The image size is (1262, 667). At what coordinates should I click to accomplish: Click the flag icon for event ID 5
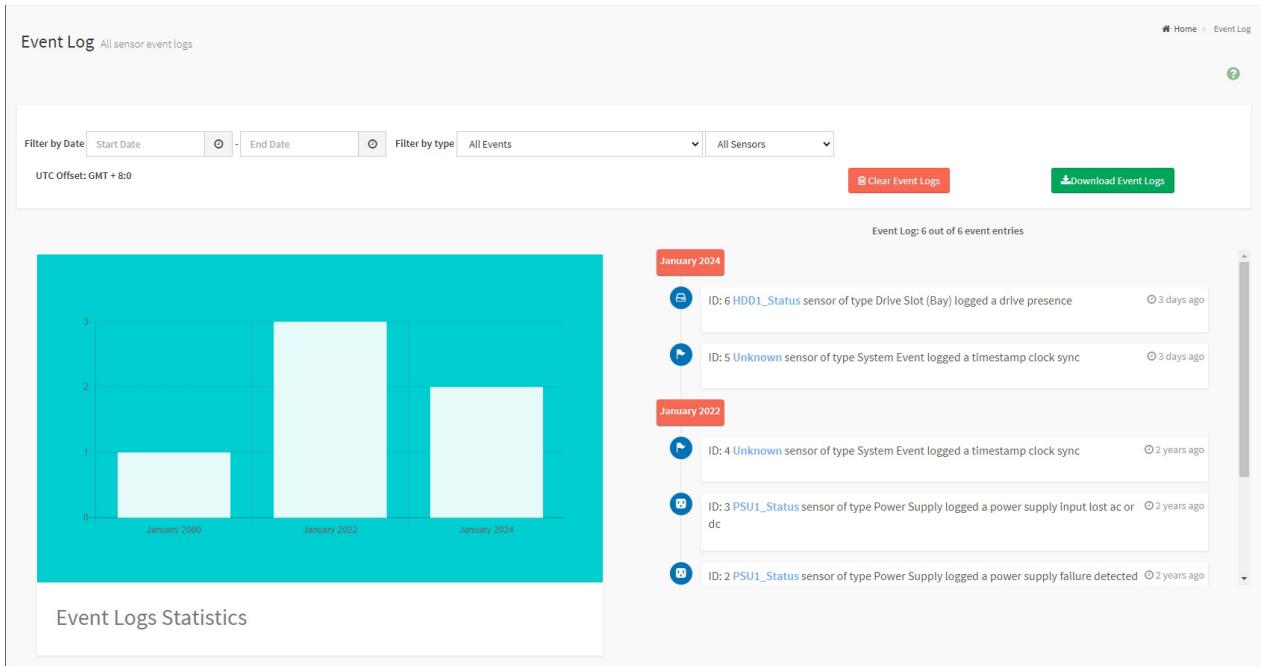coord(681,354)
